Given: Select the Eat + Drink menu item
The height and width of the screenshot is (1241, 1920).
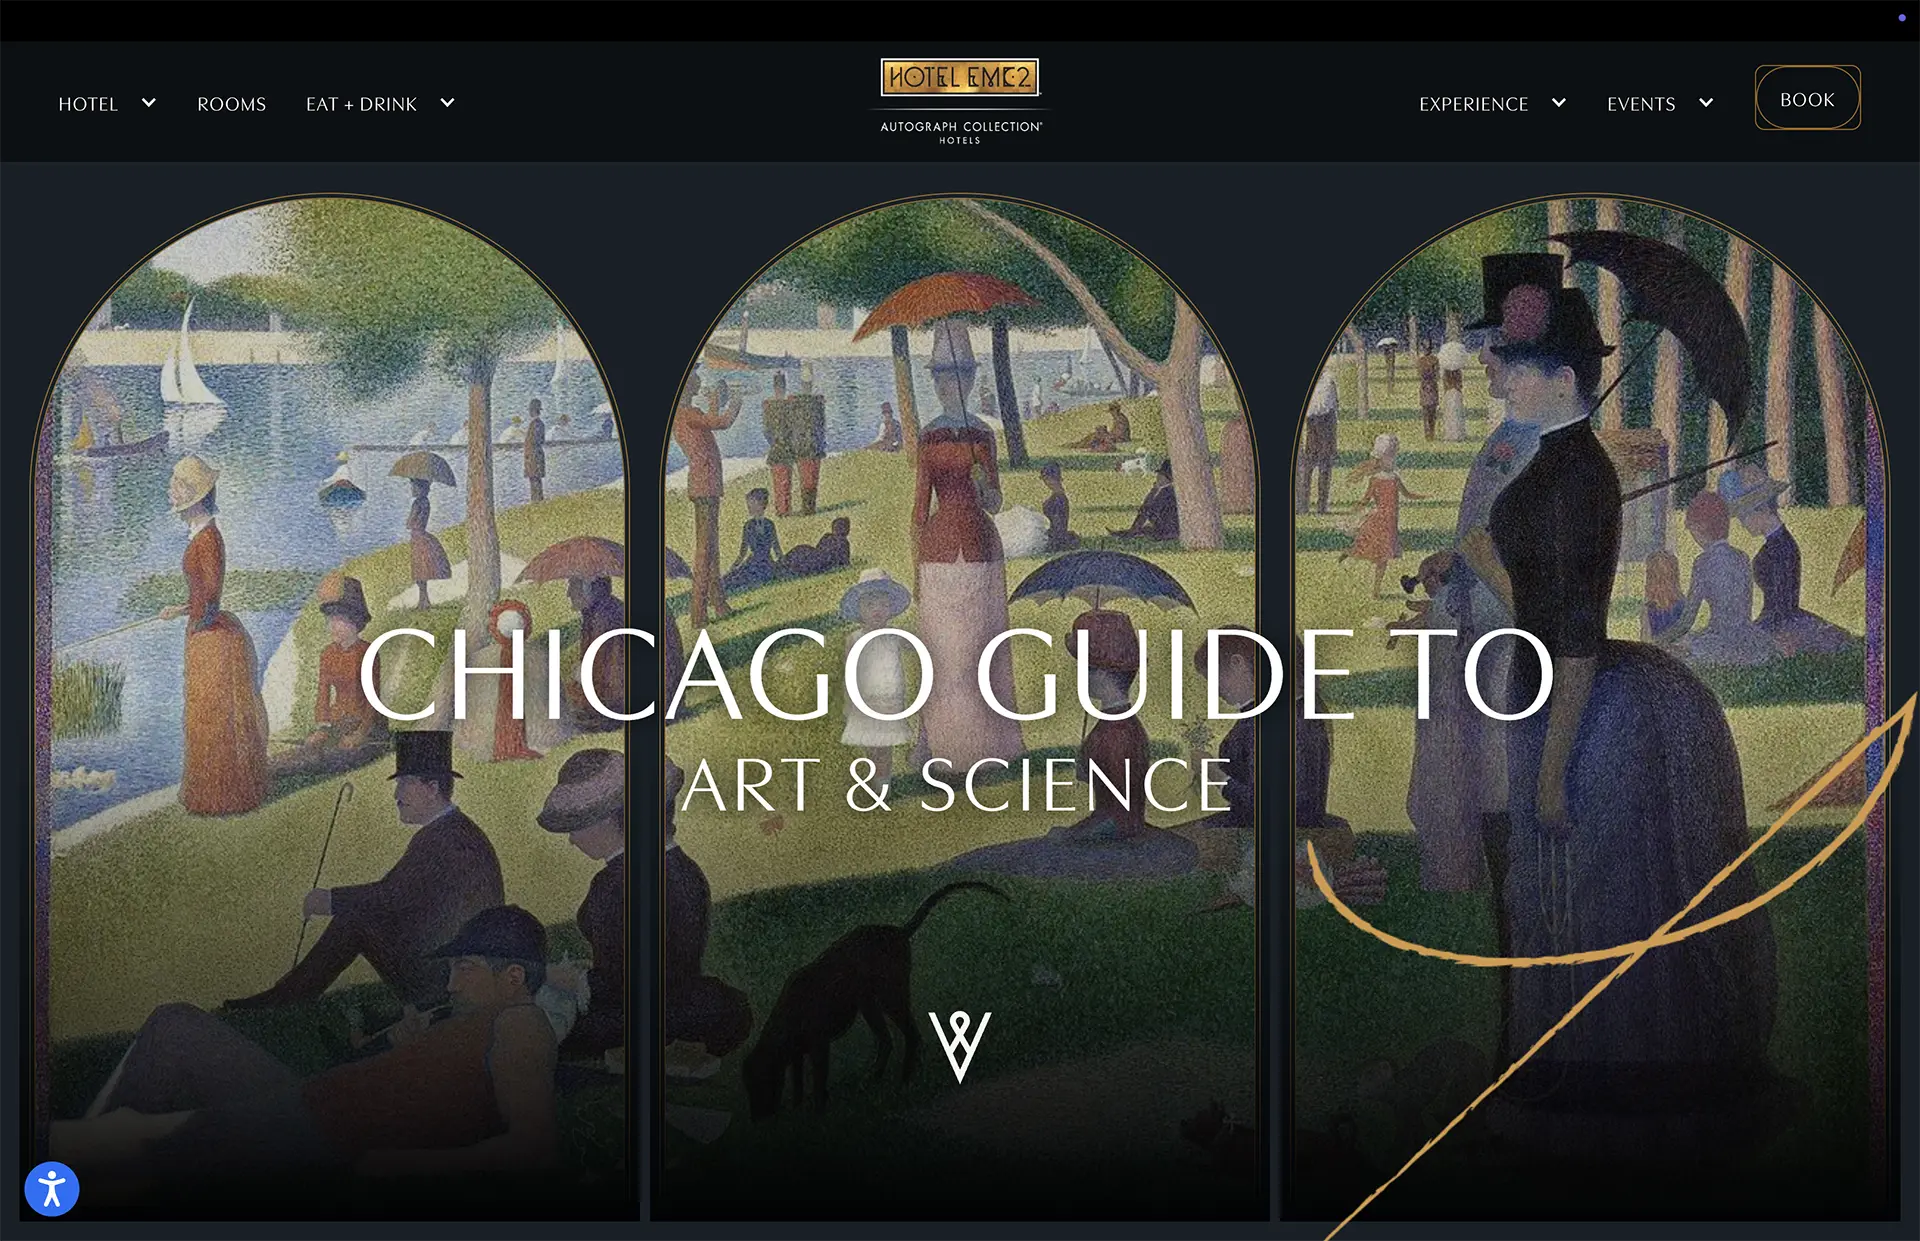Looking at the screenshot, I should click(x=361, y=104).
